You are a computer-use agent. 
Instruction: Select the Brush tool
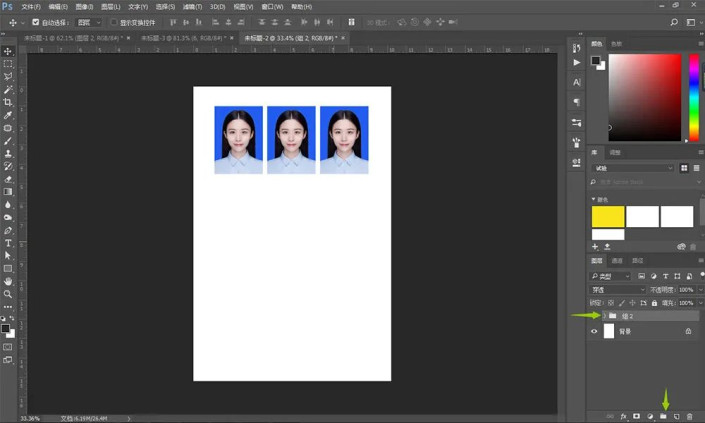(x=8, y=141)
